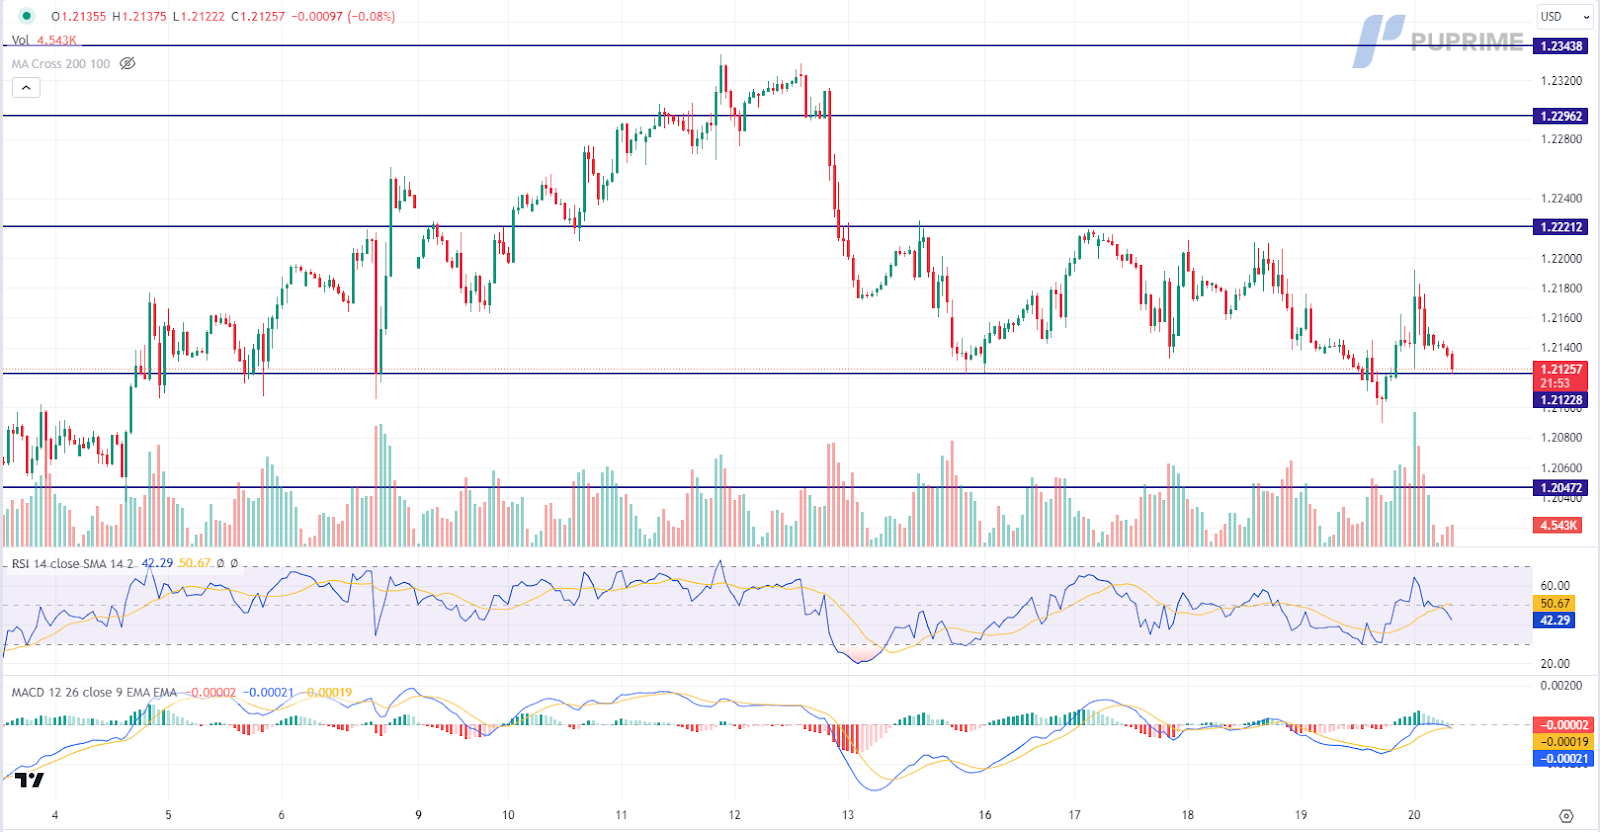Click the high price H1.21375 in header
The width and height of the screenshot is (1600, 832).
139,16
